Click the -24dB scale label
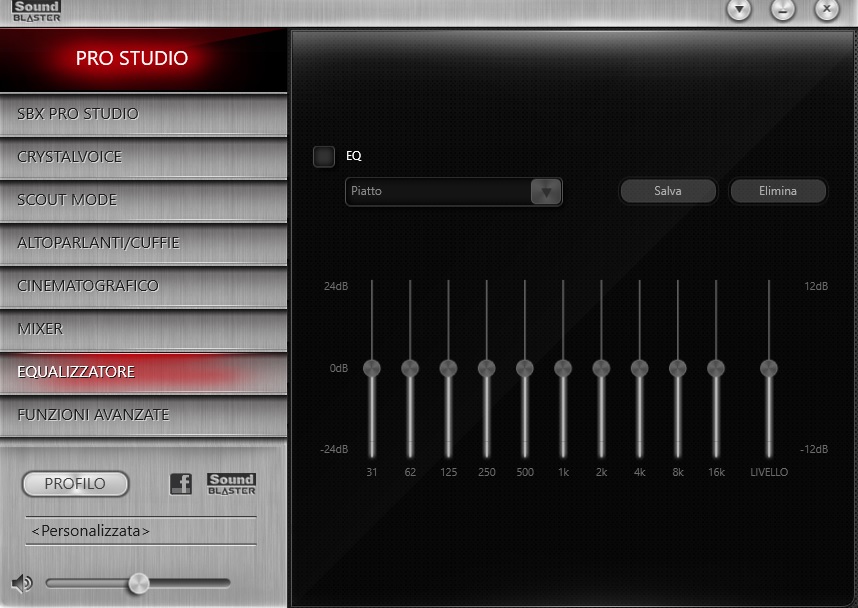The image size is (858, 608). [x=334, y=449]
